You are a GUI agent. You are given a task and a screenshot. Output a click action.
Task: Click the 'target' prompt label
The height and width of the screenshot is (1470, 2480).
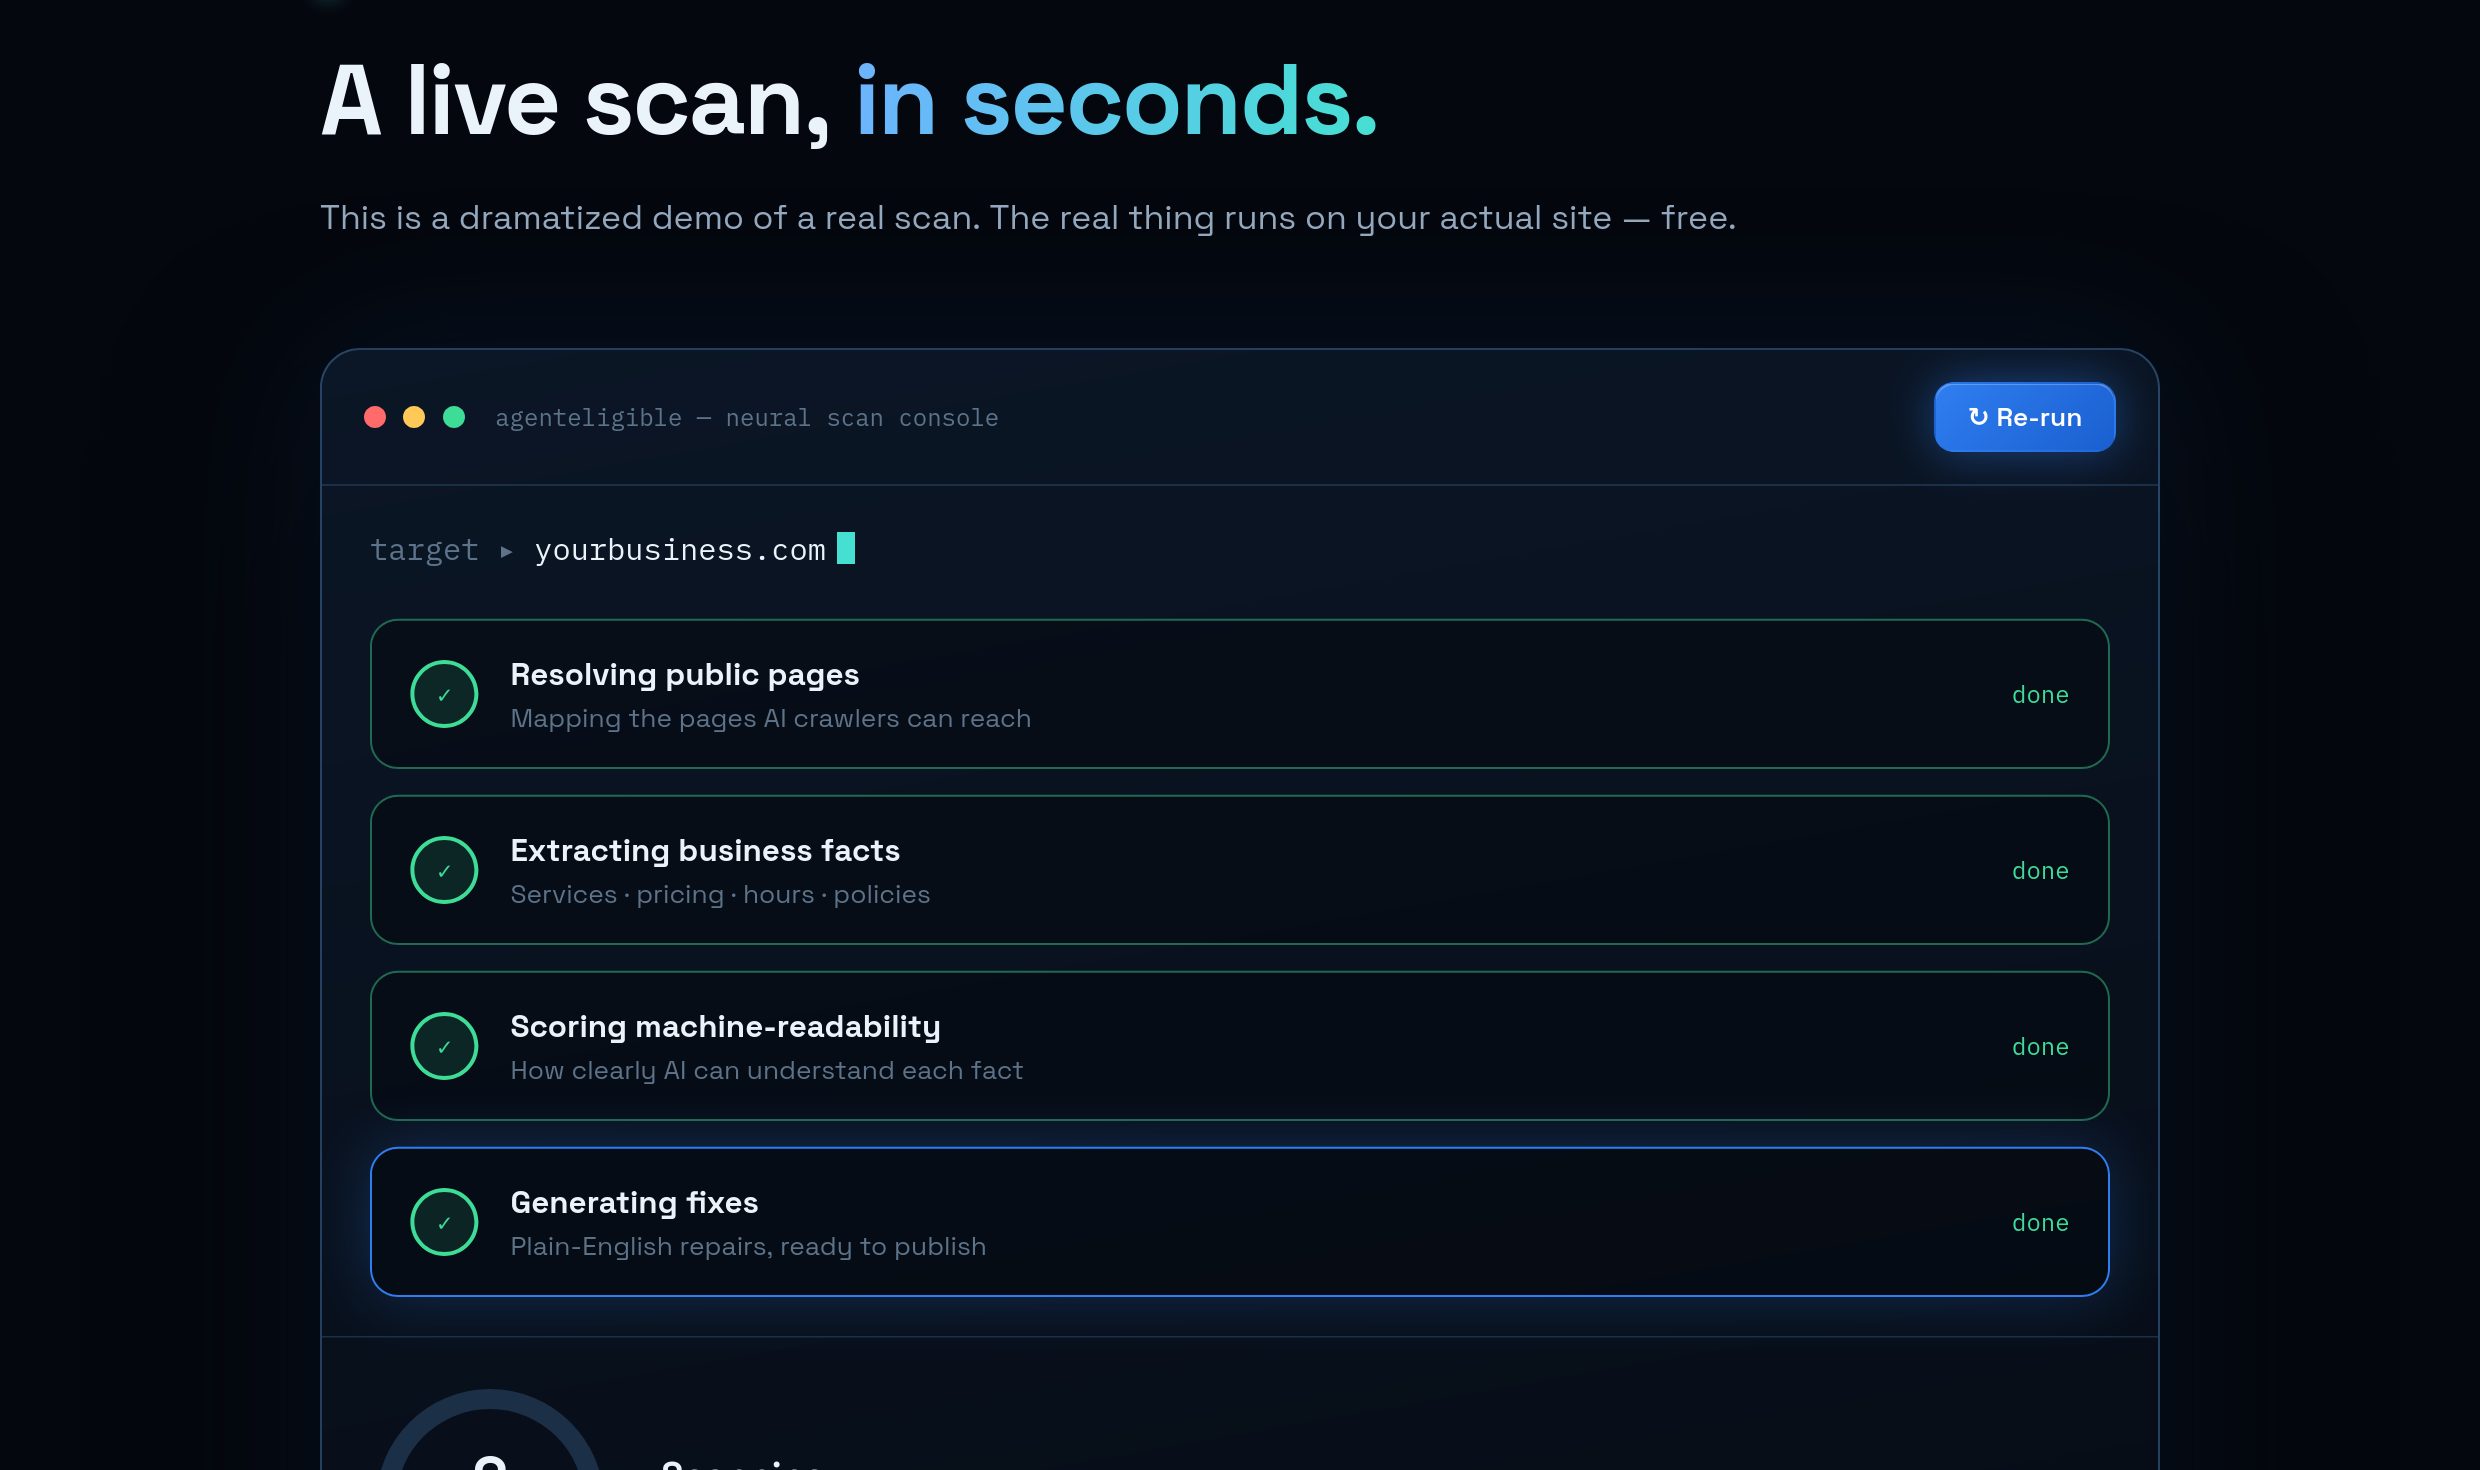coord(424,551)
